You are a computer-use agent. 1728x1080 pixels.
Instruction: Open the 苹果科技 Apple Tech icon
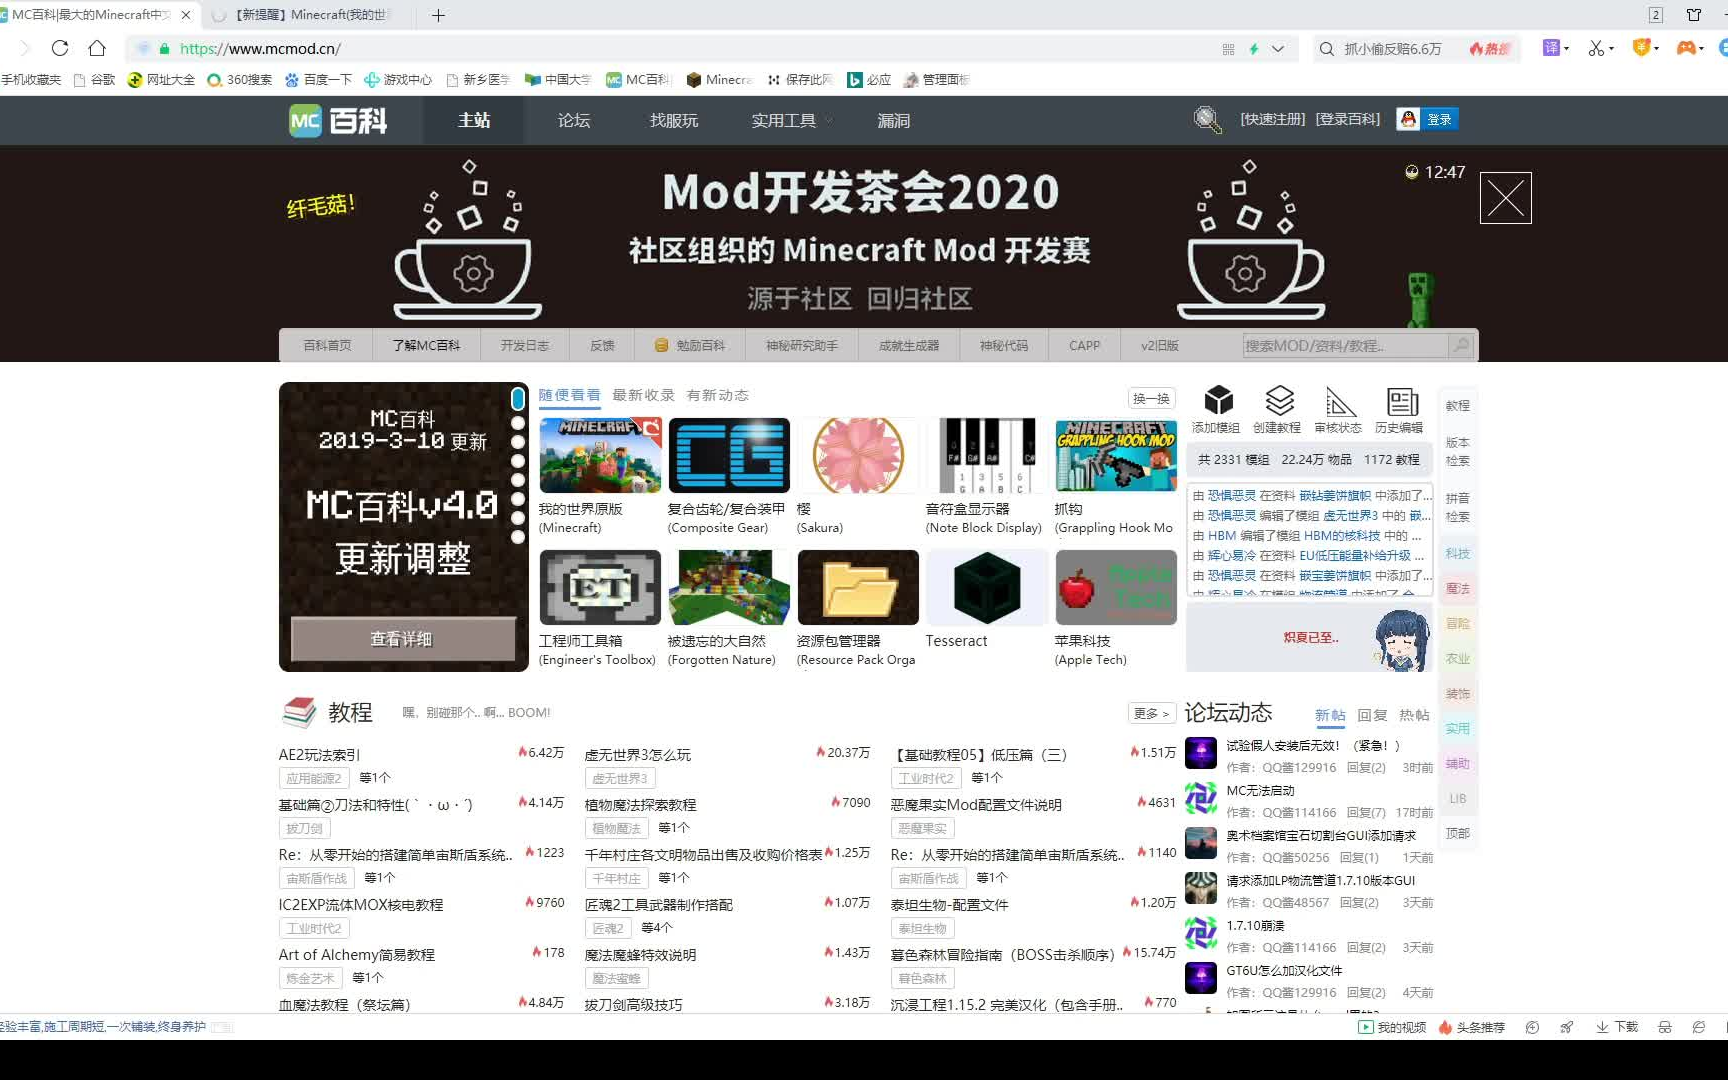(x=1116, y=587)
